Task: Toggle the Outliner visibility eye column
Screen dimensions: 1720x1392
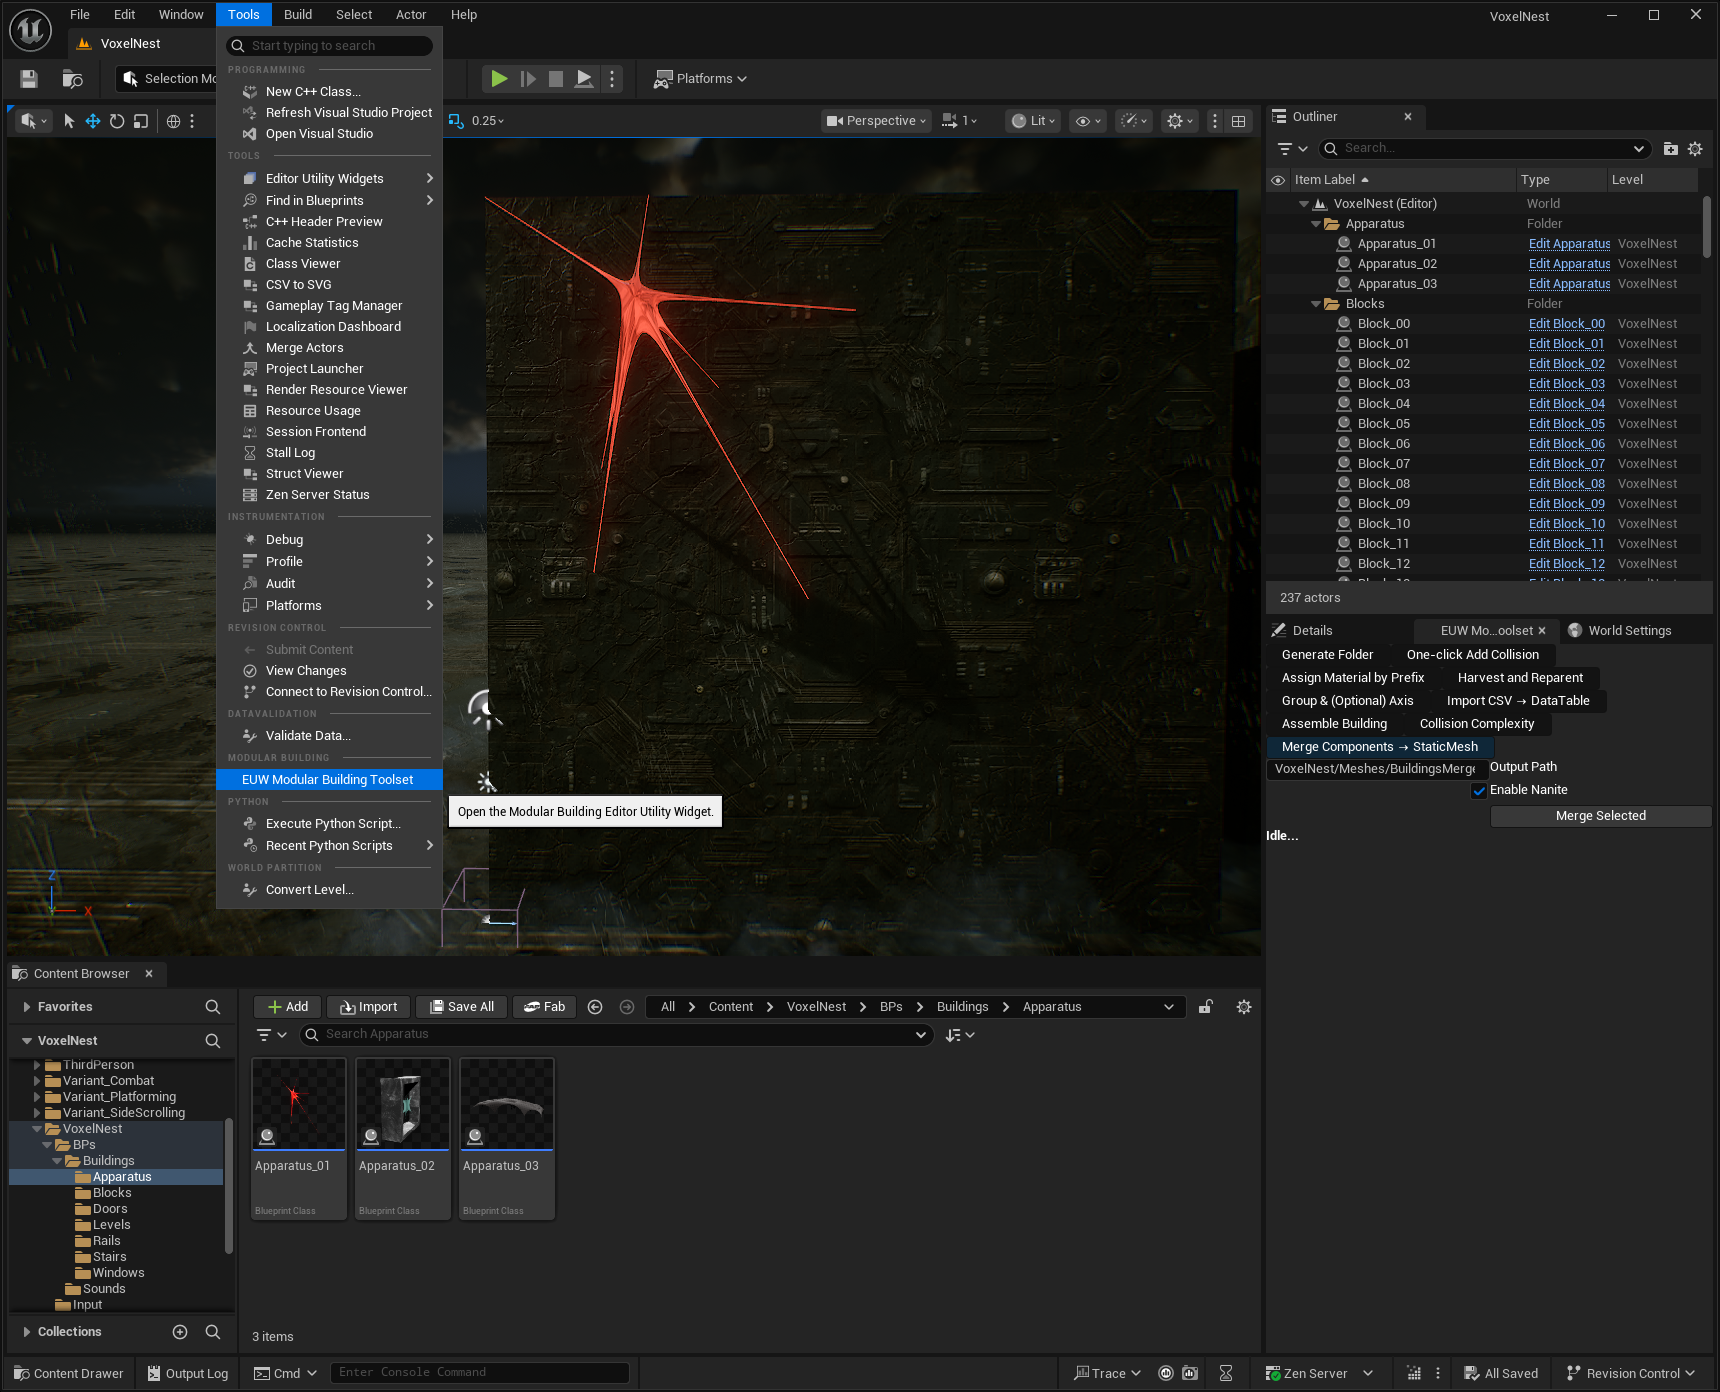Action: 1278,180
